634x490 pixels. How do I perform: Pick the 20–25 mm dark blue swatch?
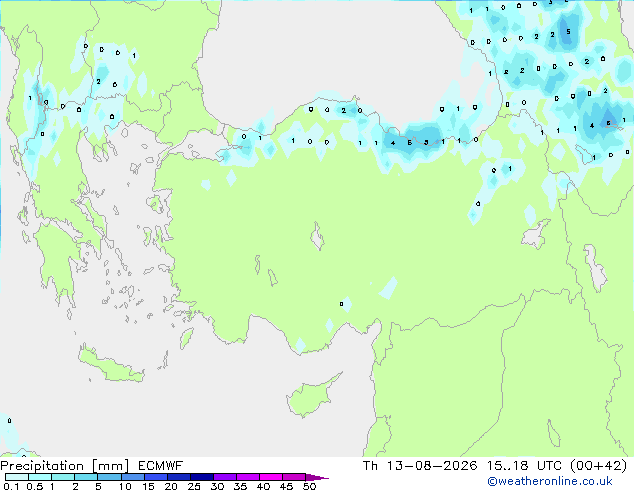178,477
